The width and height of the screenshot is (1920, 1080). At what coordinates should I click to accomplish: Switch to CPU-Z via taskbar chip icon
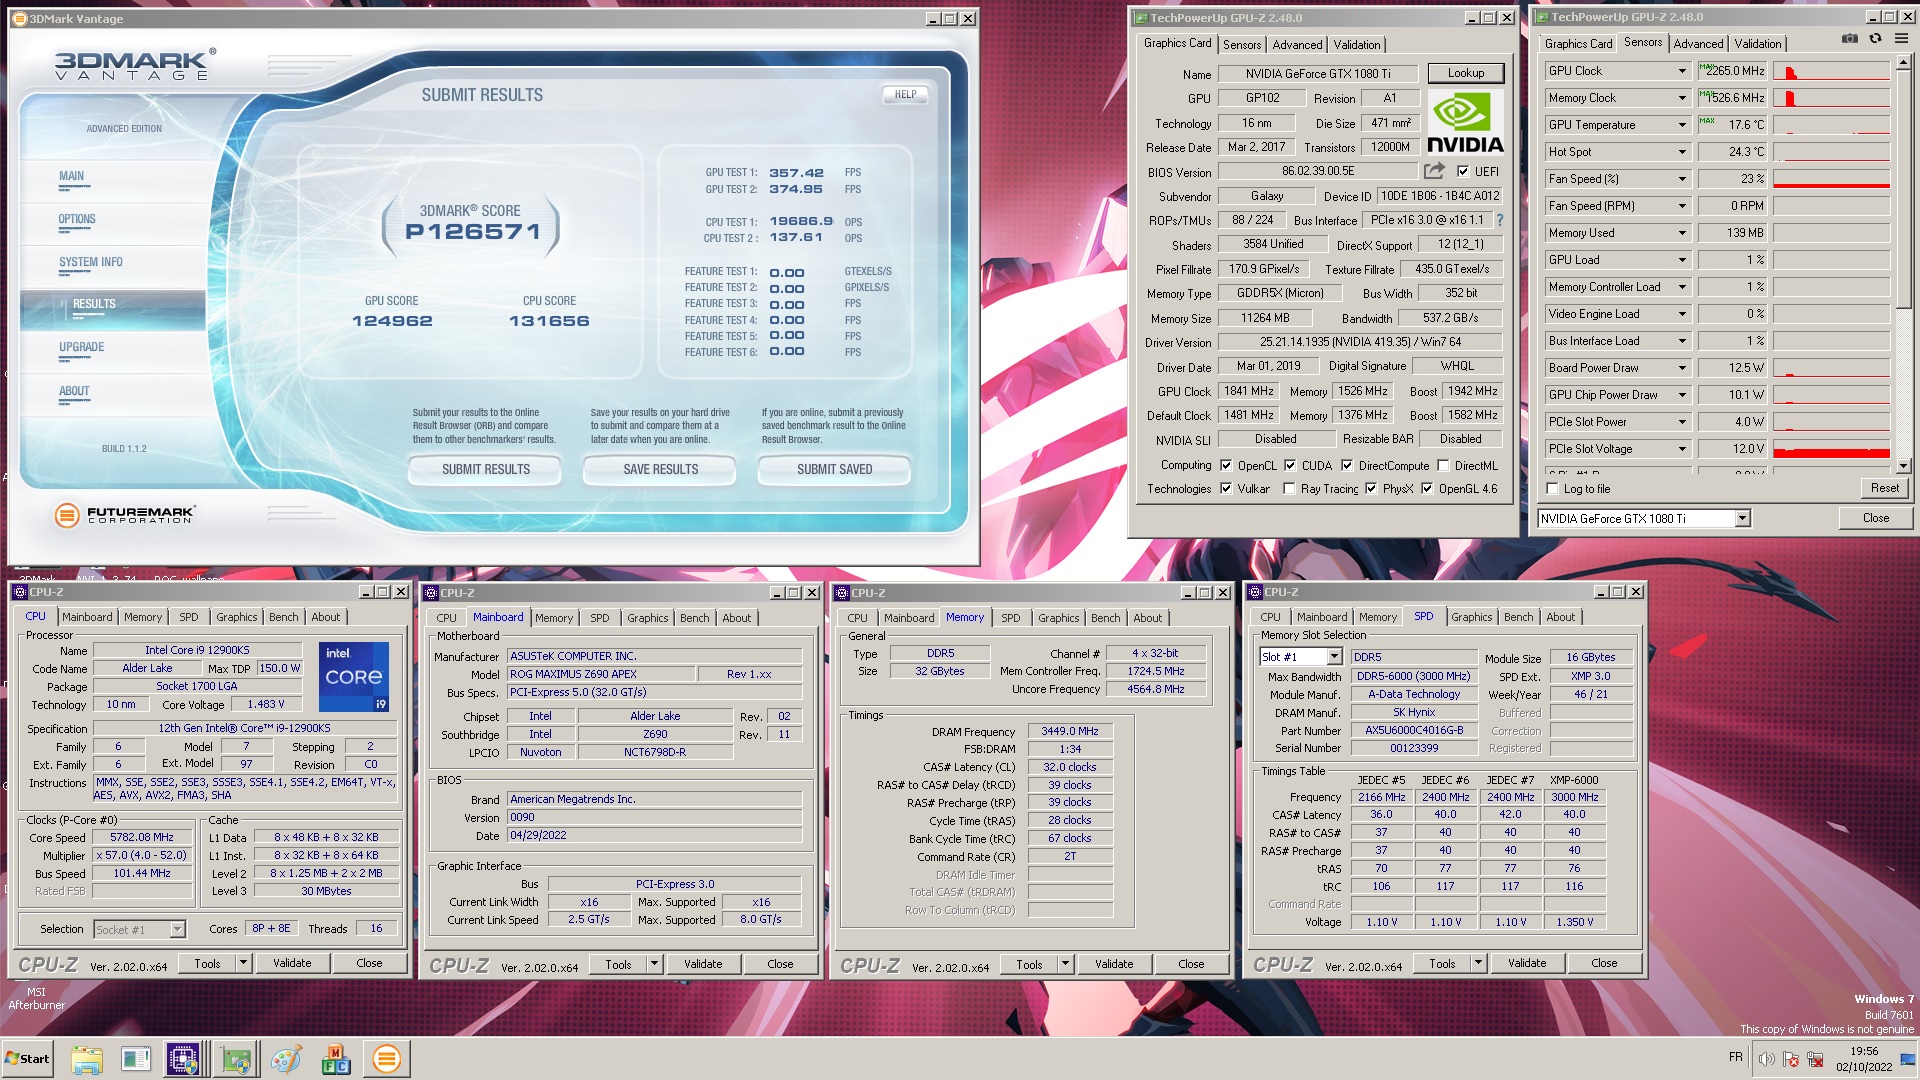184,1059
